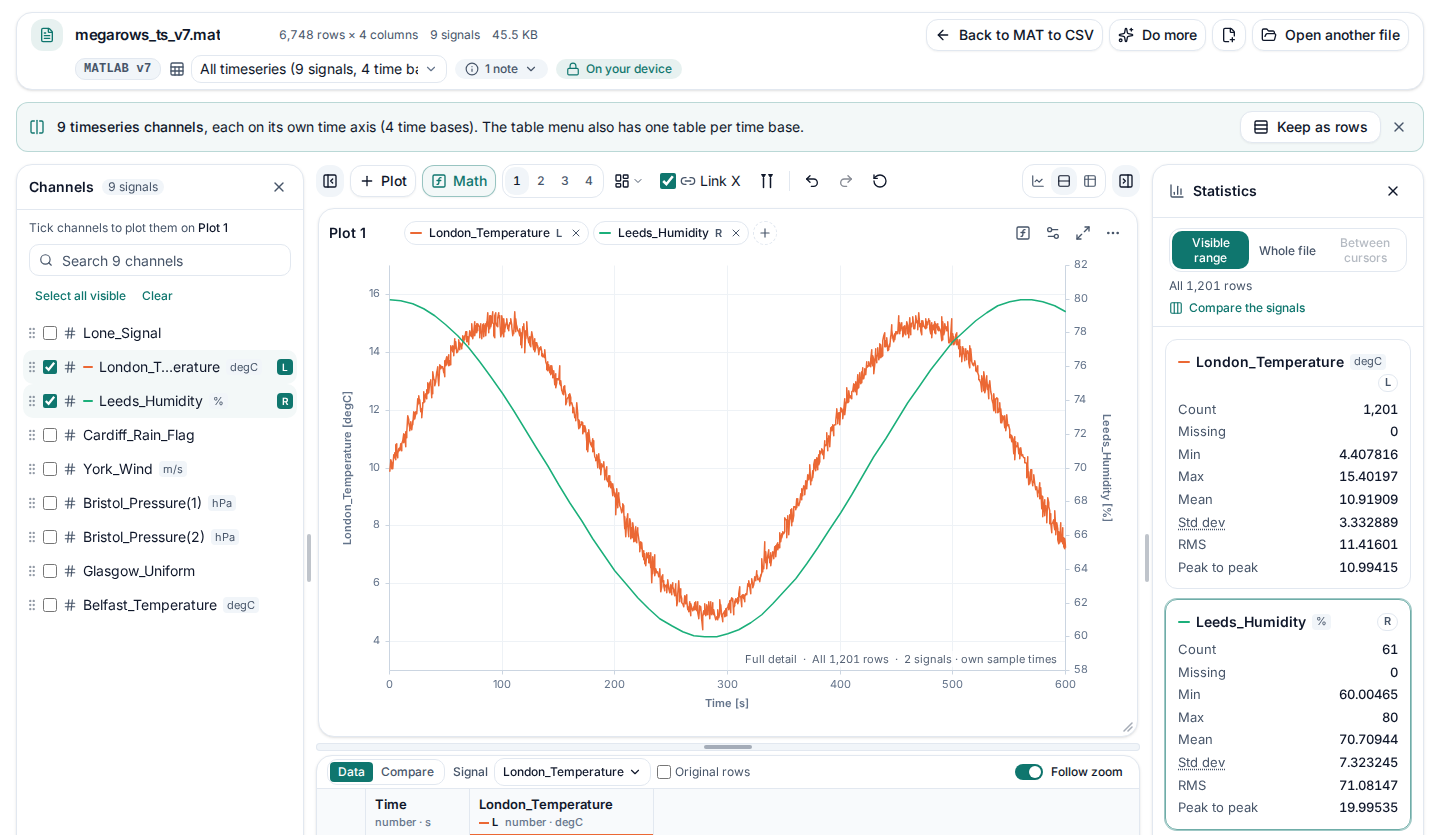This screenshot has width=1440, height=835.
Task: Enable the Original rows checkbox
Action: coord(664,772)
